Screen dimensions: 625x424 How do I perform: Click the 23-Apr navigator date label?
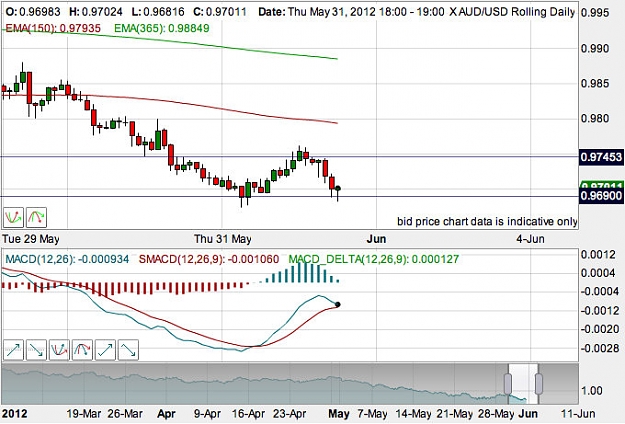coord(290,414)
